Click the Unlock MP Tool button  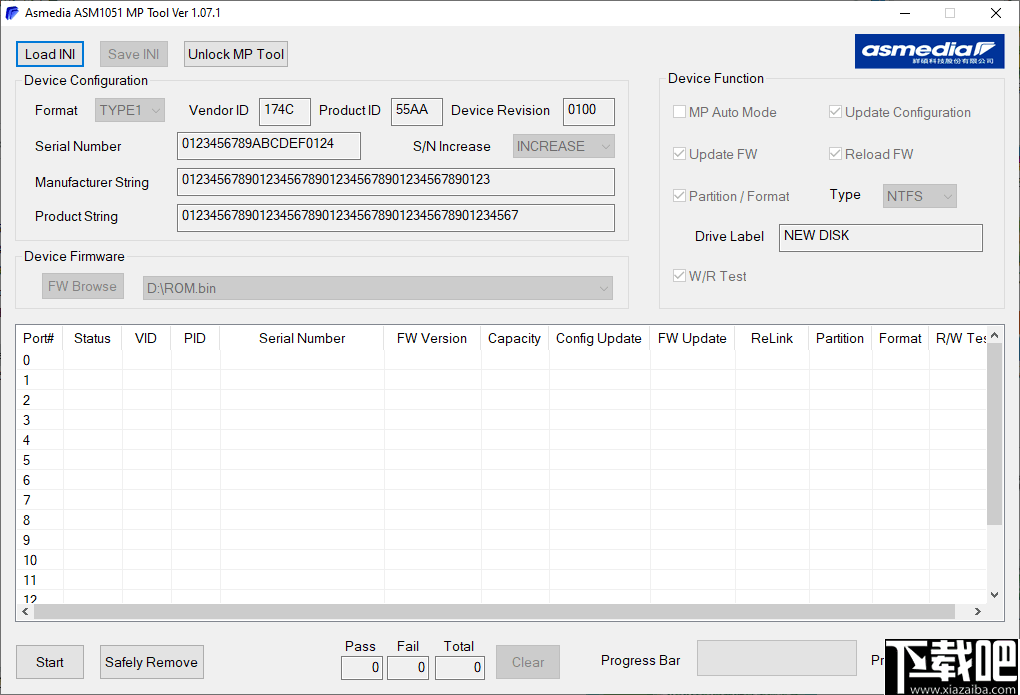(235, 54)
